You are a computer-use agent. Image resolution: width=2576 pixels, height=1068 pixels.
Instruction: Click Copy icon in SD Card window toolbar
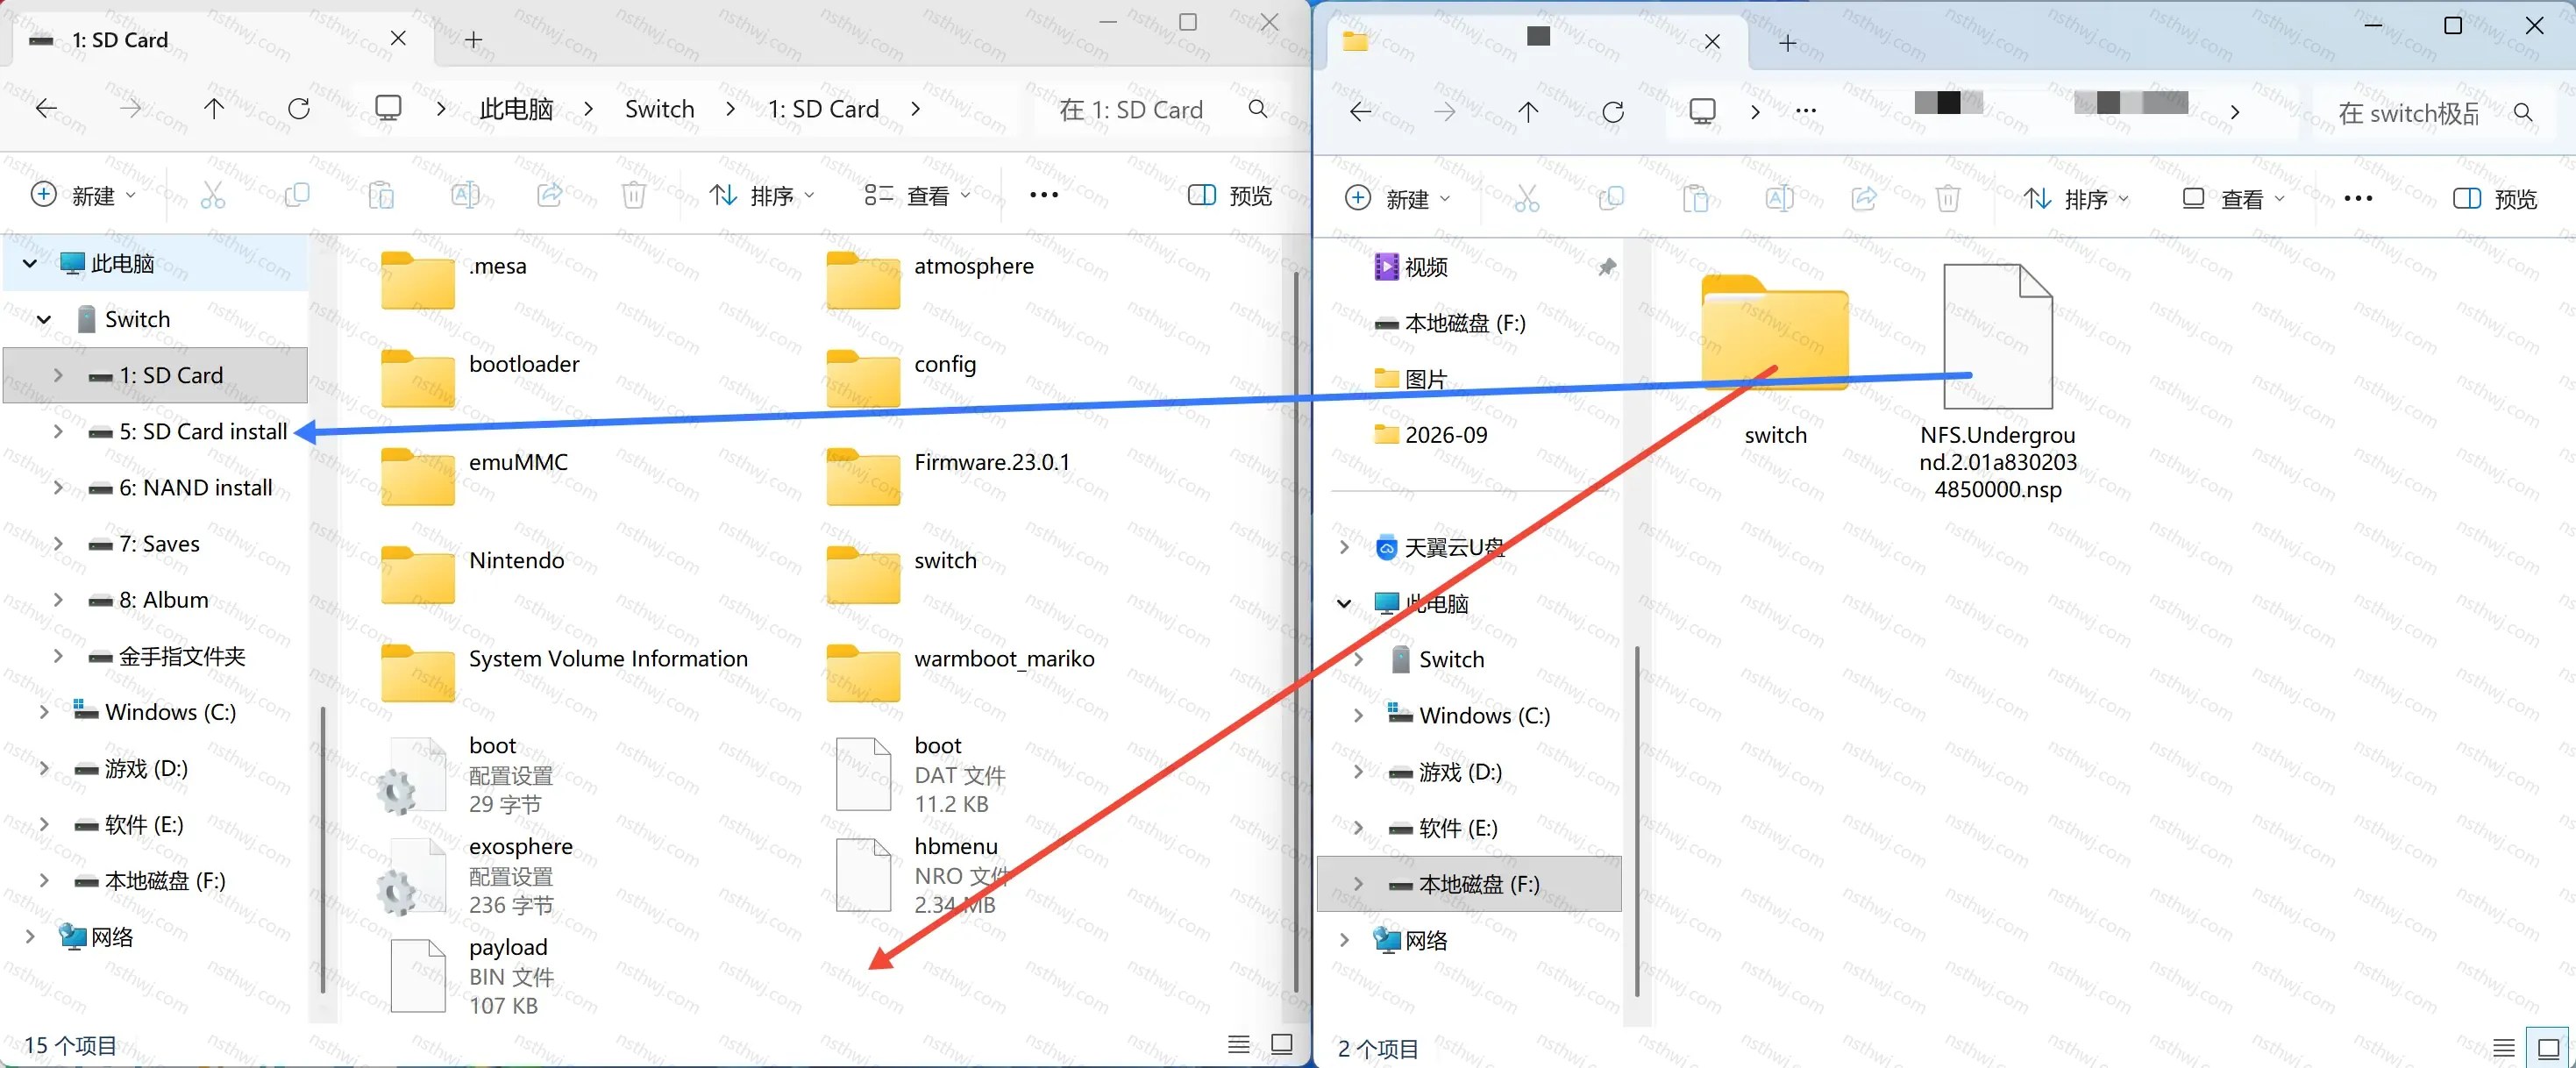[x=297, y=195]
